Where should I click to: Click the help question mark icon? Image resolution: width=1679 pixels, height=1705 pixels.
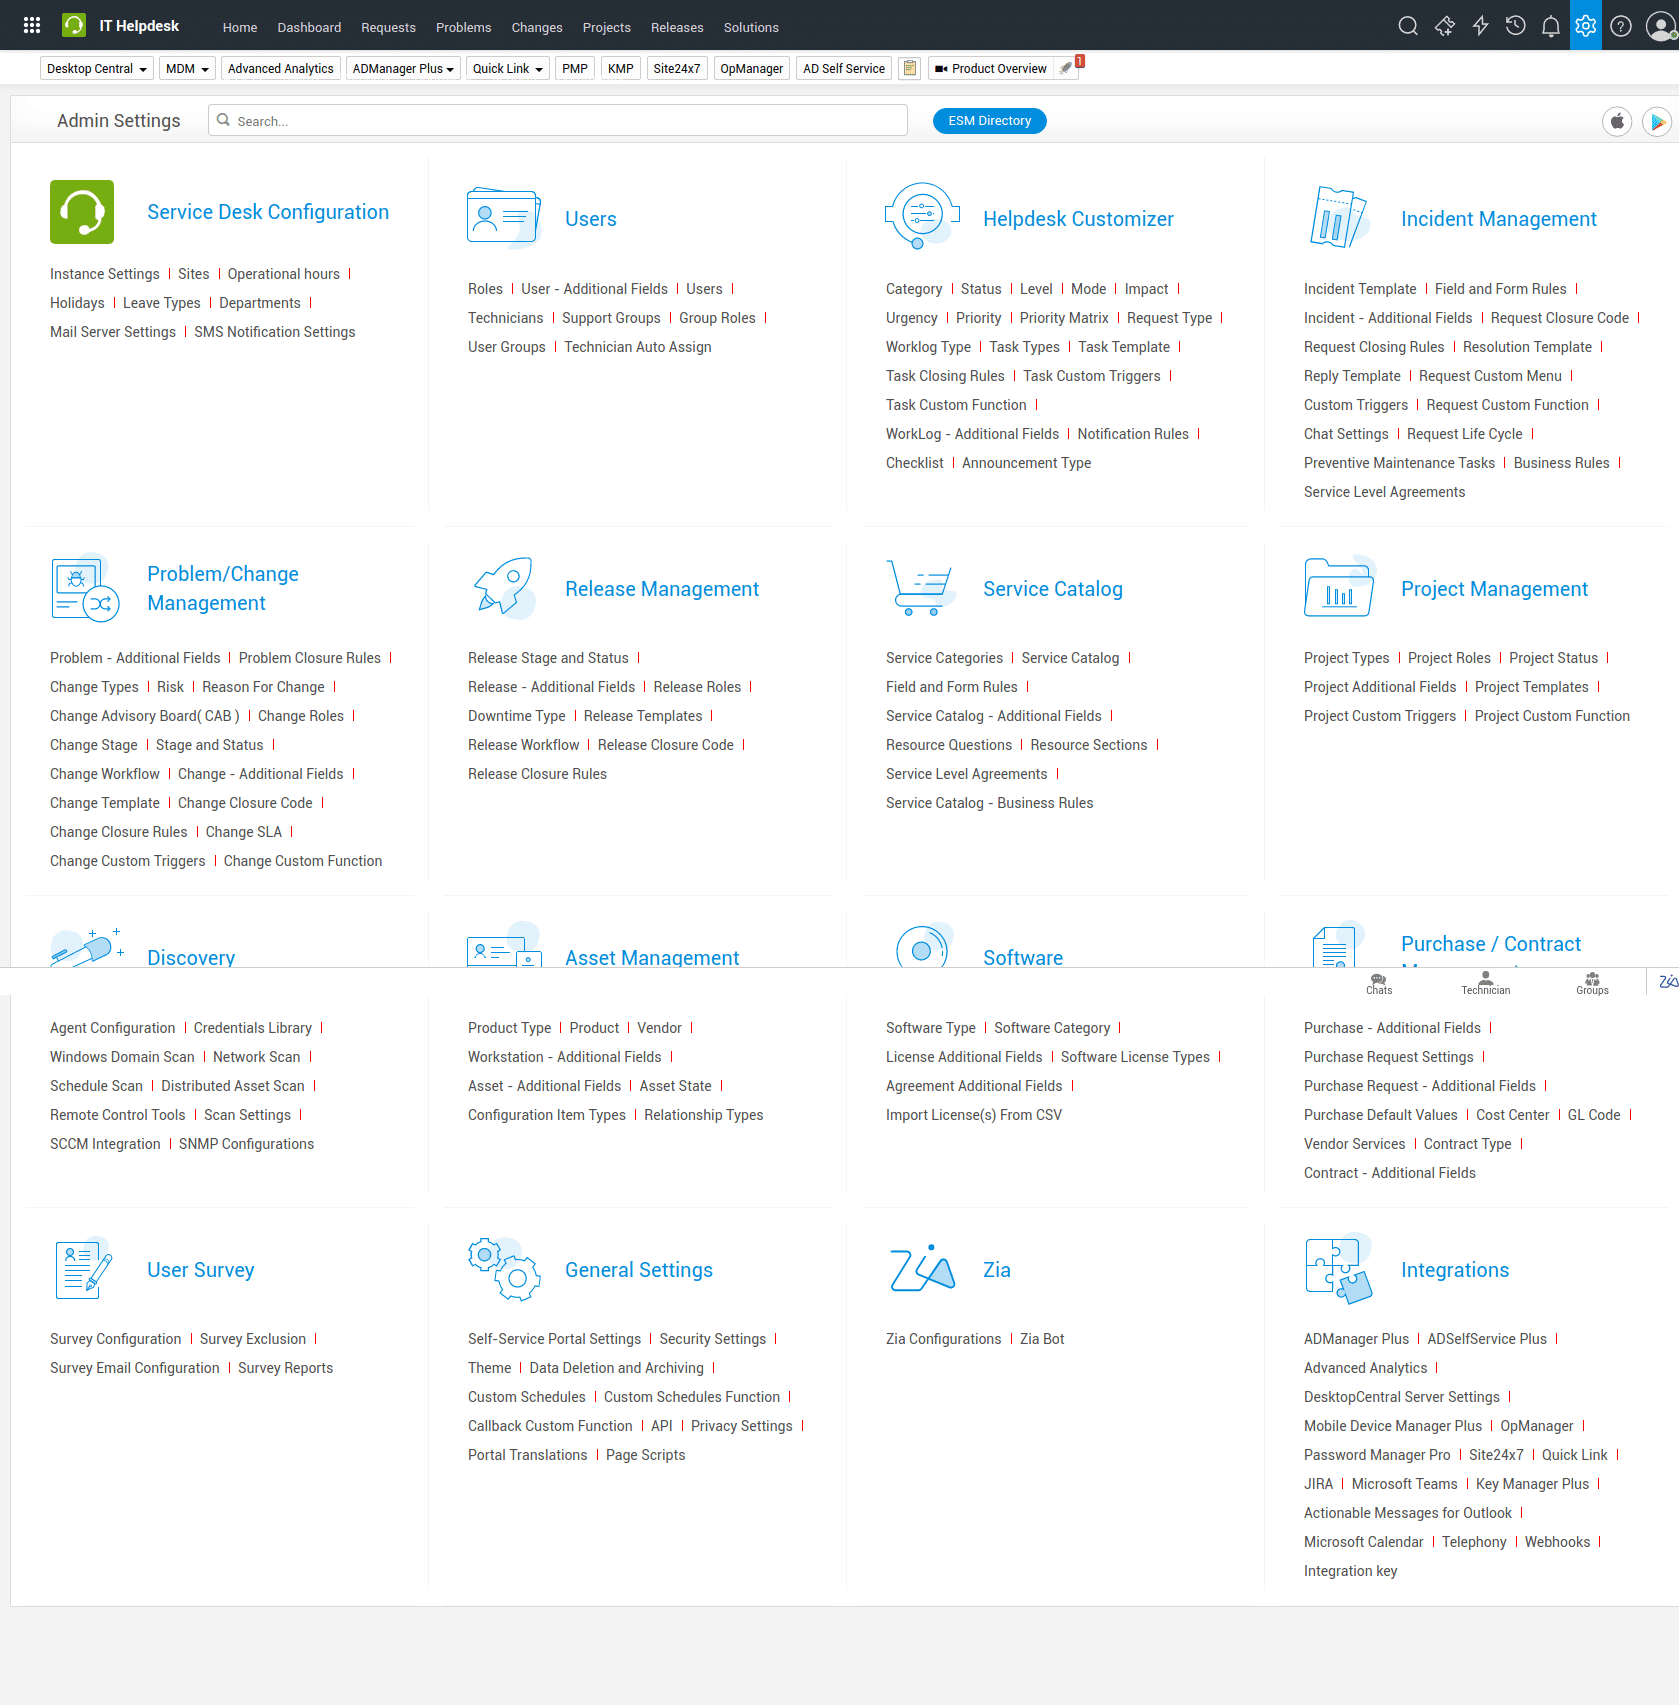tap(1620, 27)
